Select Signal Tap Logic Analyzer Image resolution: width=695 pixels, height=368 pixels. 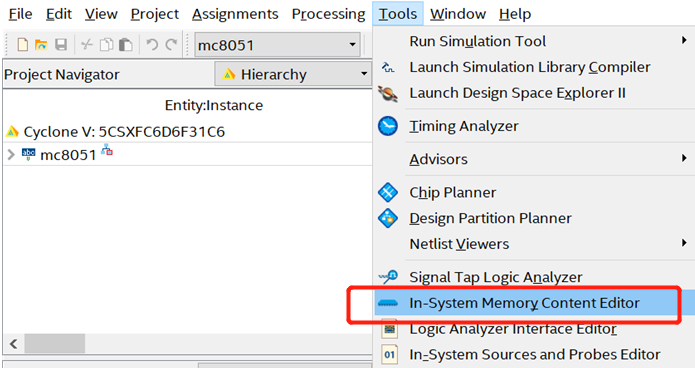pyautogui.click(x=496, y=277)
